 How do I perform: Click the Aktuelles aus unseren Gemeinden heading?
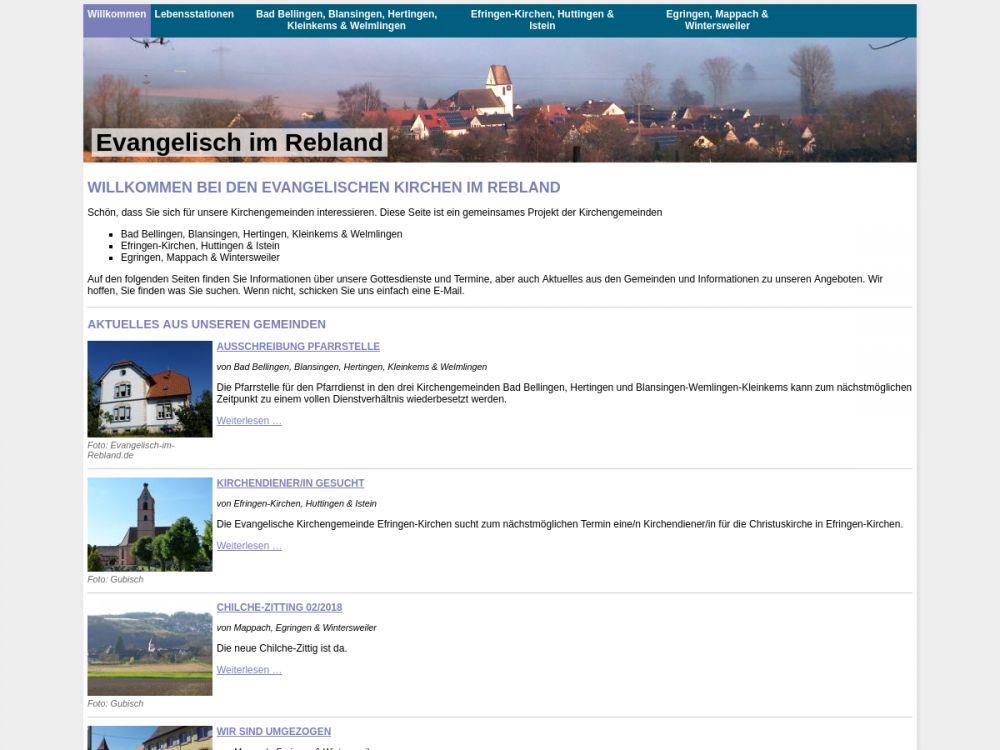[x=206, y=324]
